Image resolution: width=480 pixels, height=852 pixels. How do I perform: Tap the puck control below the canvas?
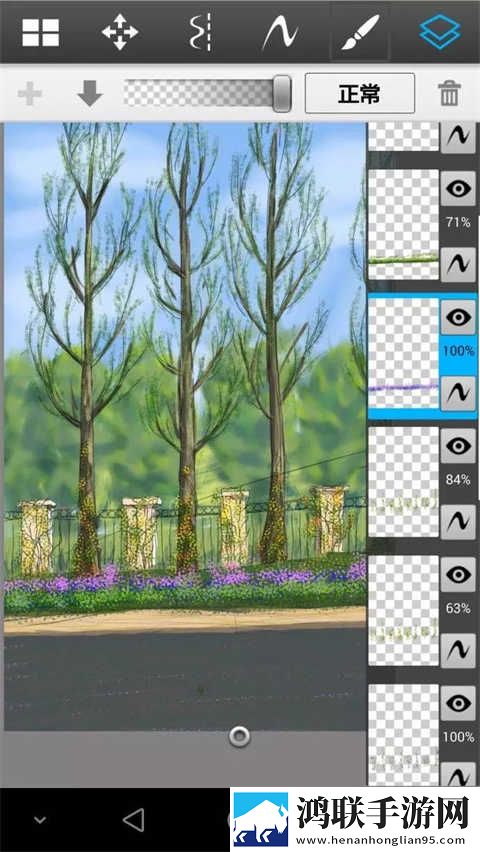[x=239, y=737]
